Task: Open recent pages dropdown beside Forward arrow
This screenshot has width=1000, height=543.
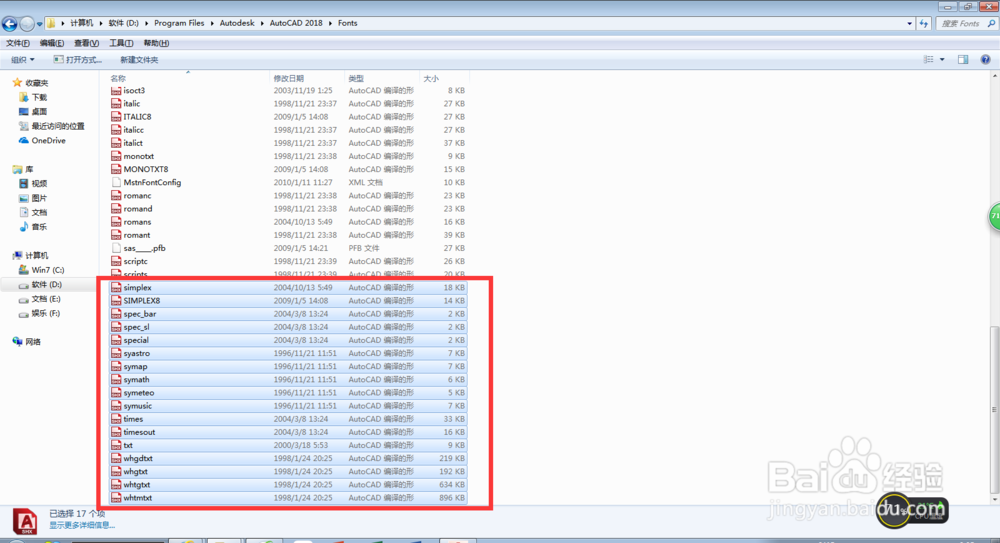Action: (40, 24)
